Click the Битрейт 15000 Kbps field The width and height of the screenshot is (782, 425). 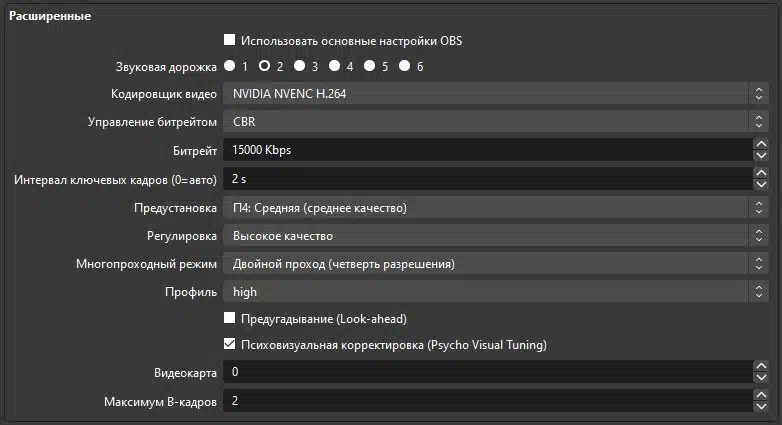click(488, 150)
